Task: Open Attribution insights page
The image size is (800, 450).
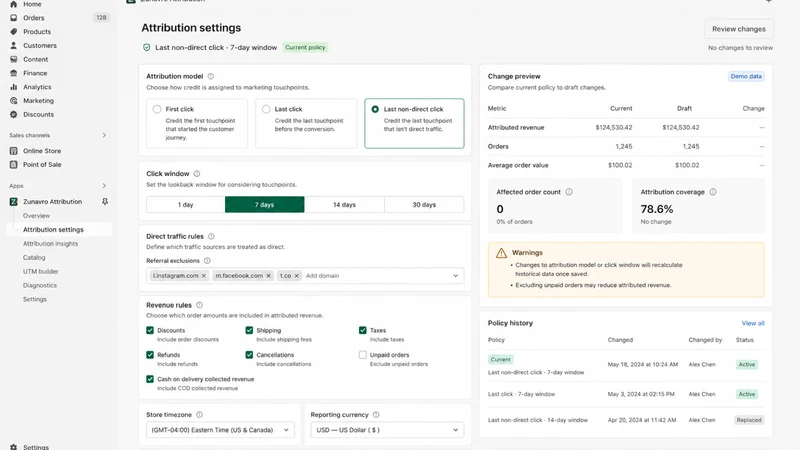Action: (x=51, y=244)
